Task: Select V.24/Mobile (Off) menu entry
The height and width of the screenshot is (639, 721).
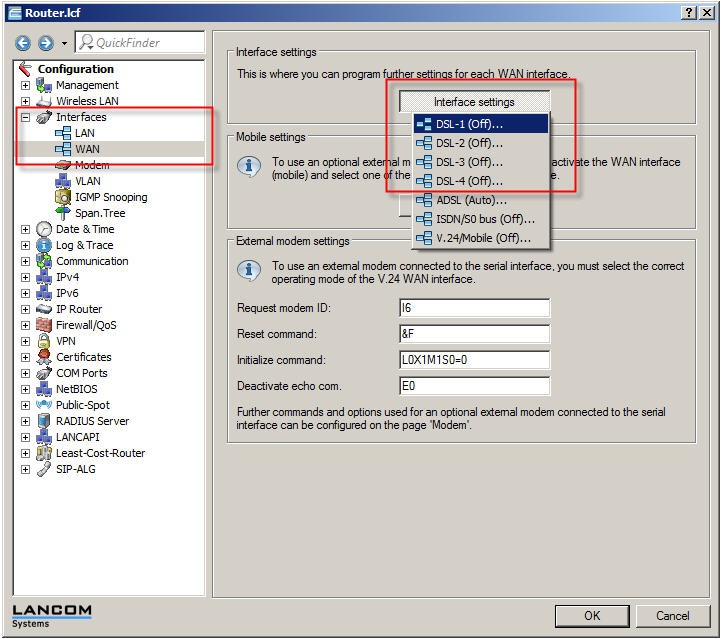Action: click(x=476, y=238)
